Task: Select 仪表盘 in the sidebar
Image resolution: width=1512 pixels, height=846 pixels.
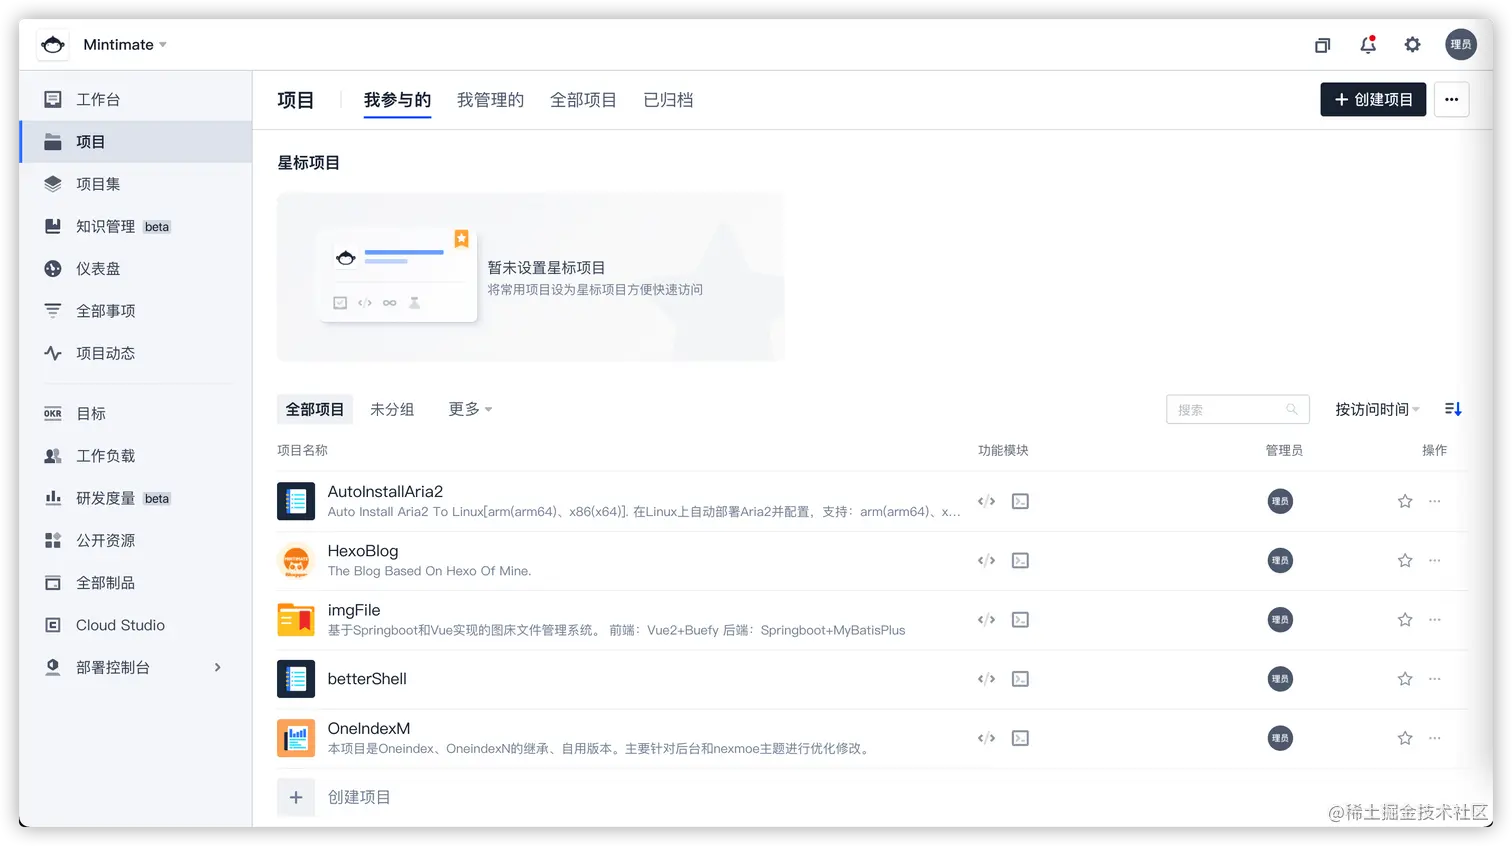Action: point(100,268)
